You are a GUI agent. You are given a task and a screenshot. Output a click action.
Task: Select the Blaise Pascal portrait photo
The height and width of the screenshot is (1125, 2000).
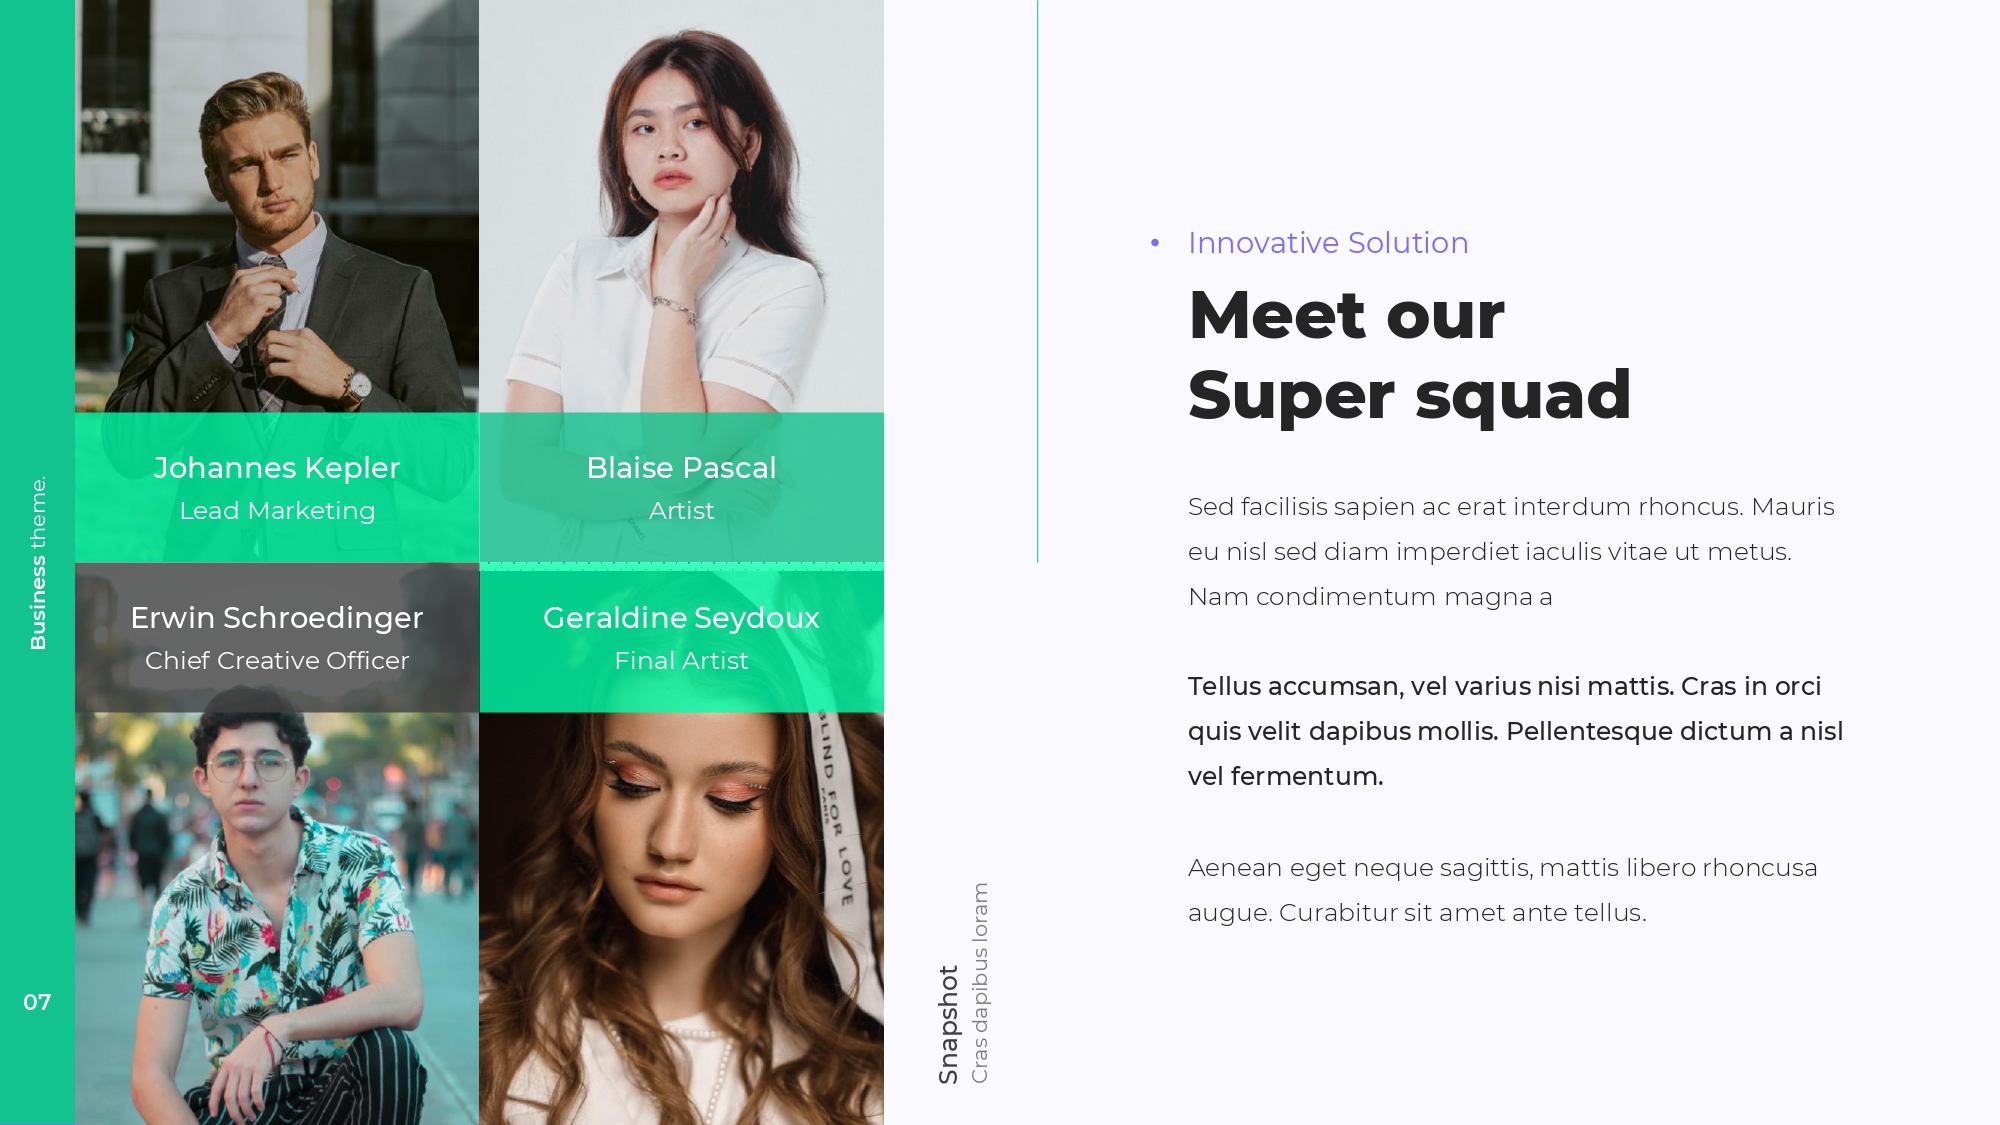click(681, 206)
